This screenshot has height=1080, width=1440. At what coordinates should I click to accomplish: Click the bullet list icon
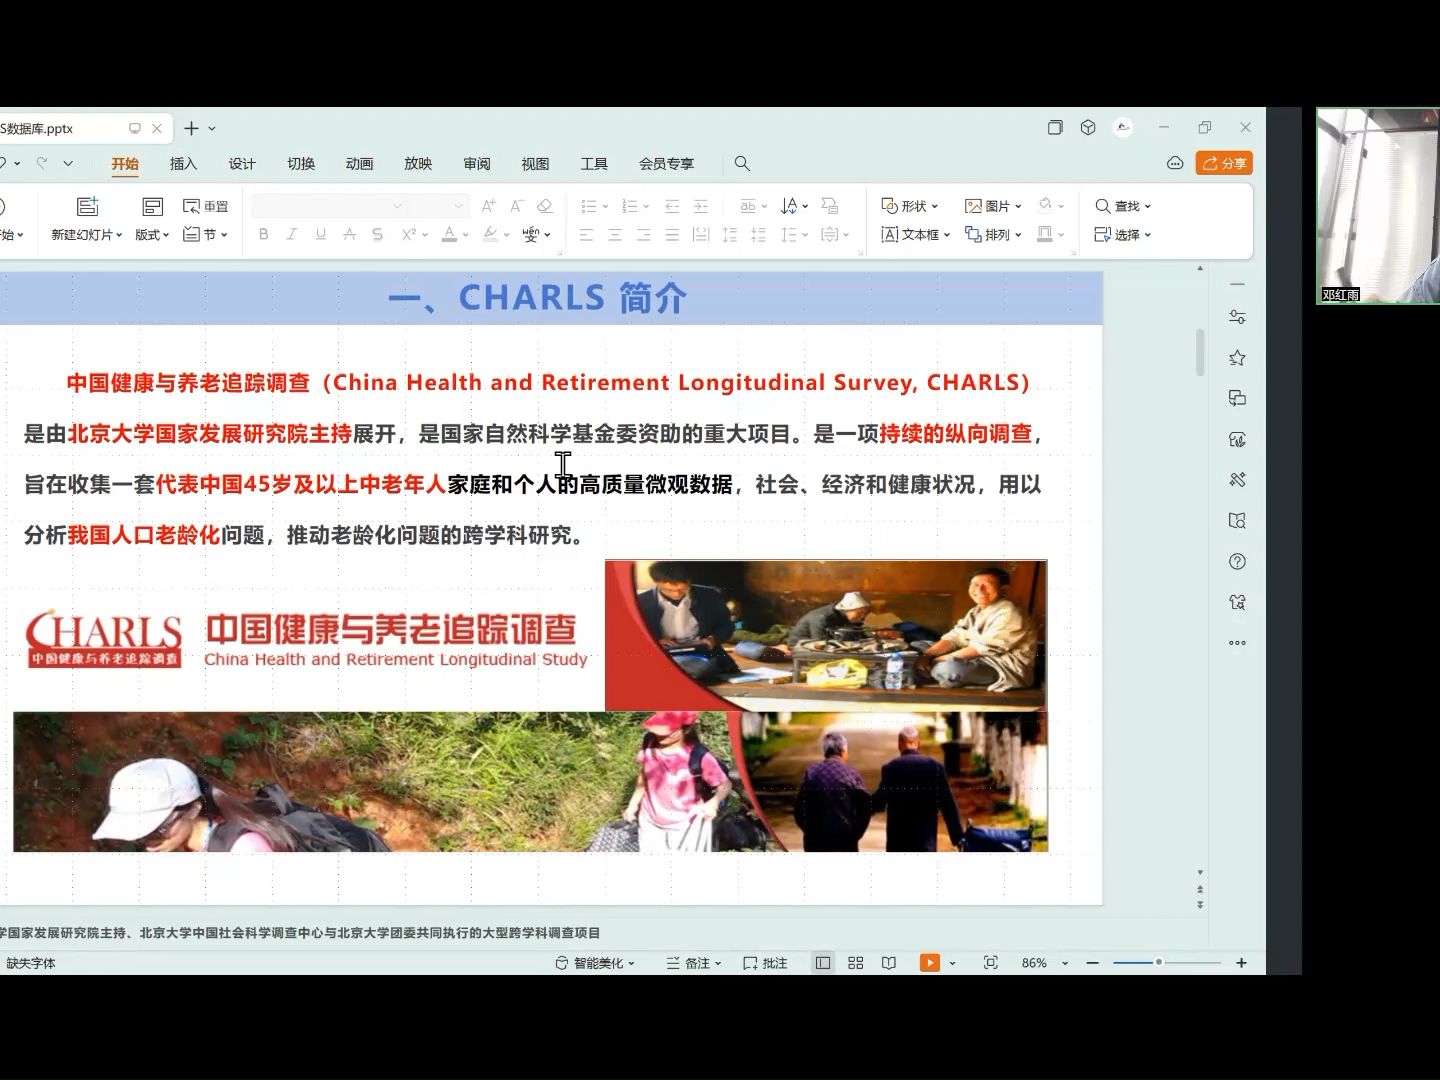(x=588, y=206)
